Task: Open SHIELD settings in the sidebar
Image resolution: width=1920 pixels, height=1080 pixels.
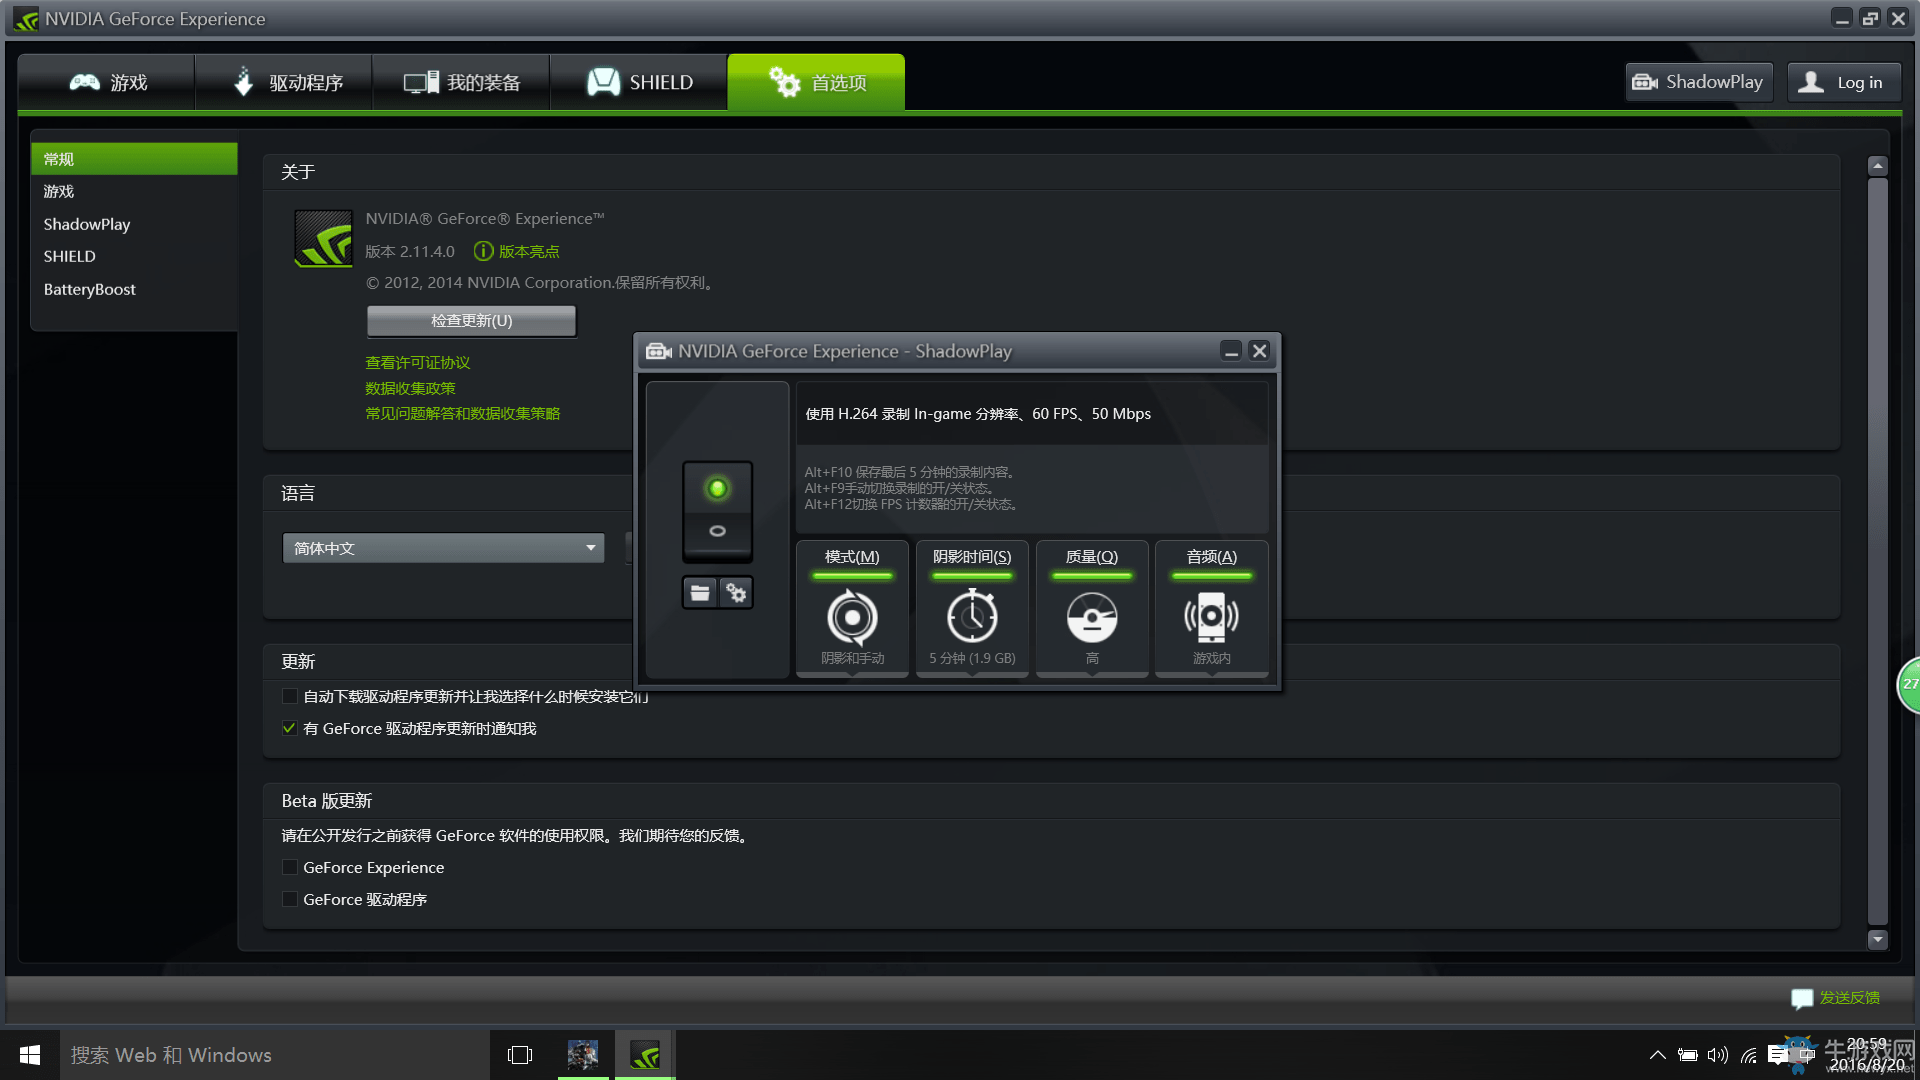Action: click(134, 256)
